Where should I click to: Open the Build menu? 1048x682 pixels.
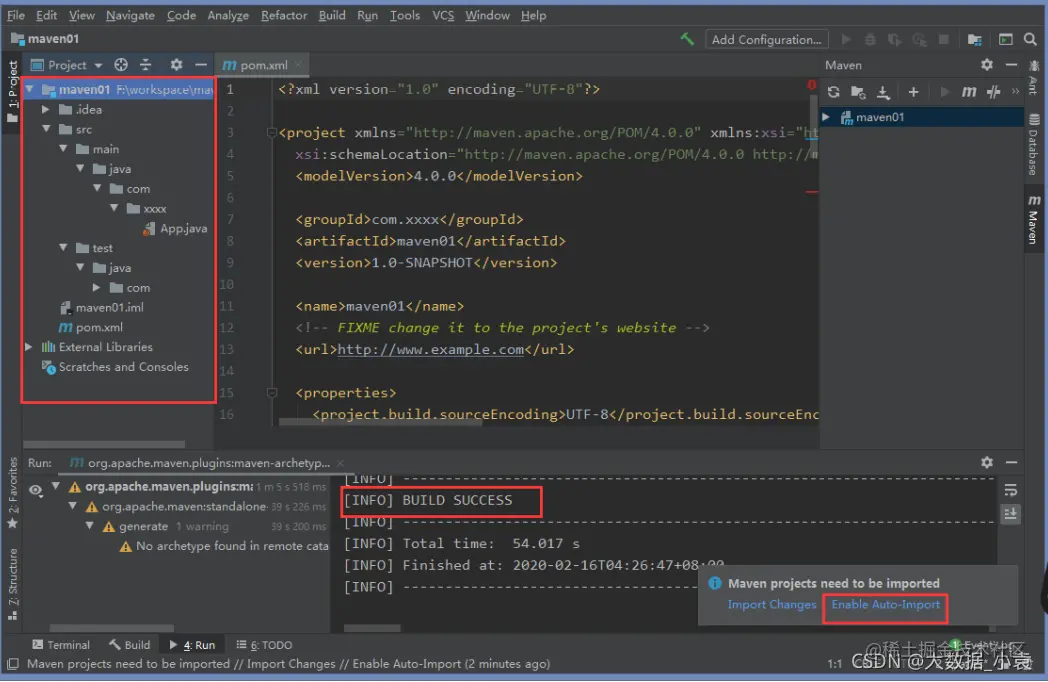(x=332, y=15)
